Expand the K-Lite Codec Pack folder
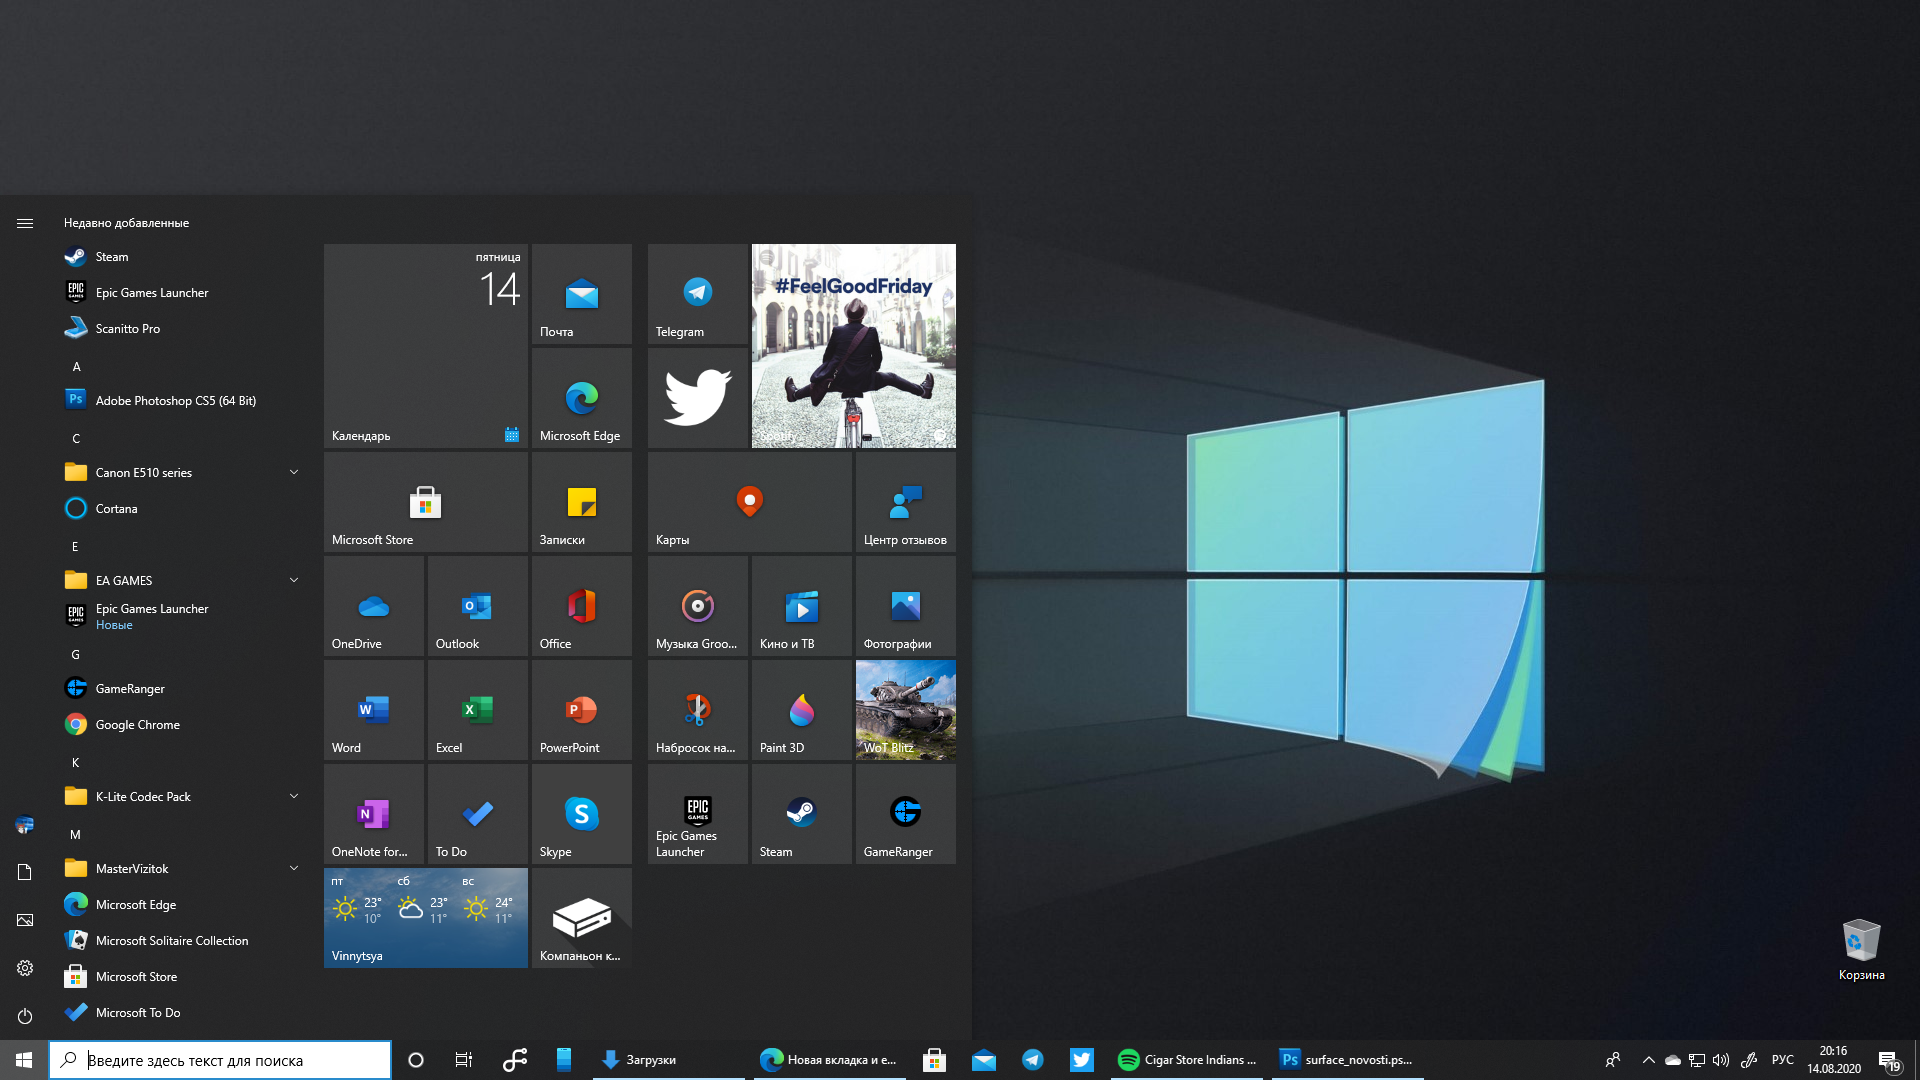The height and width of the screenshot is (1080, 1920). click(x=294, y=796)
